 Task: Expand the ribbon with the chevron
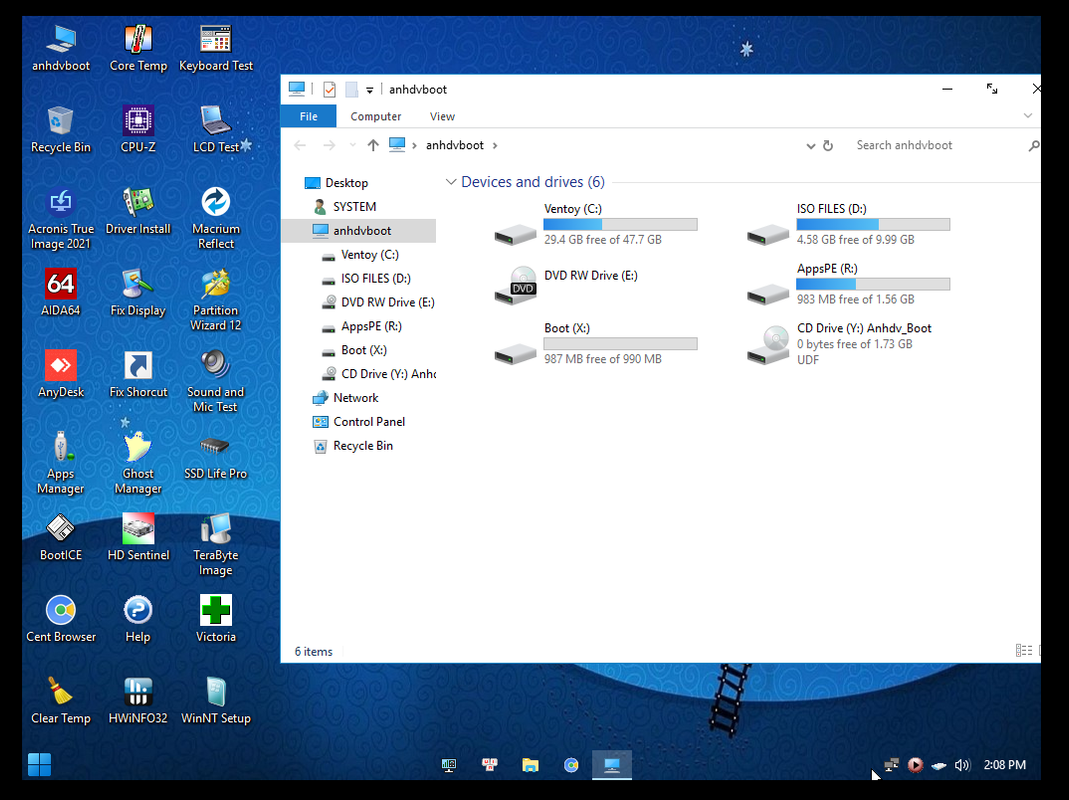pos(1027,116)
